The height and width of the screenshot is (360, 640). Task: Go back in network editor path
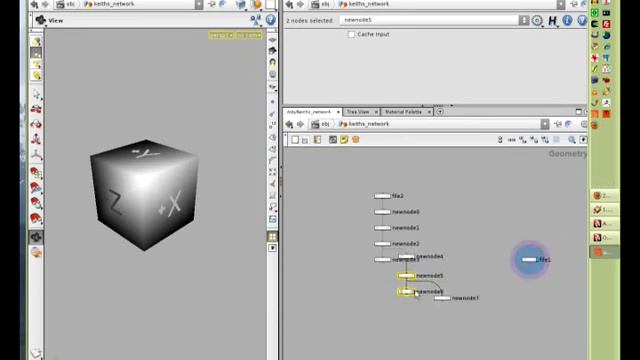coord(289,124)
